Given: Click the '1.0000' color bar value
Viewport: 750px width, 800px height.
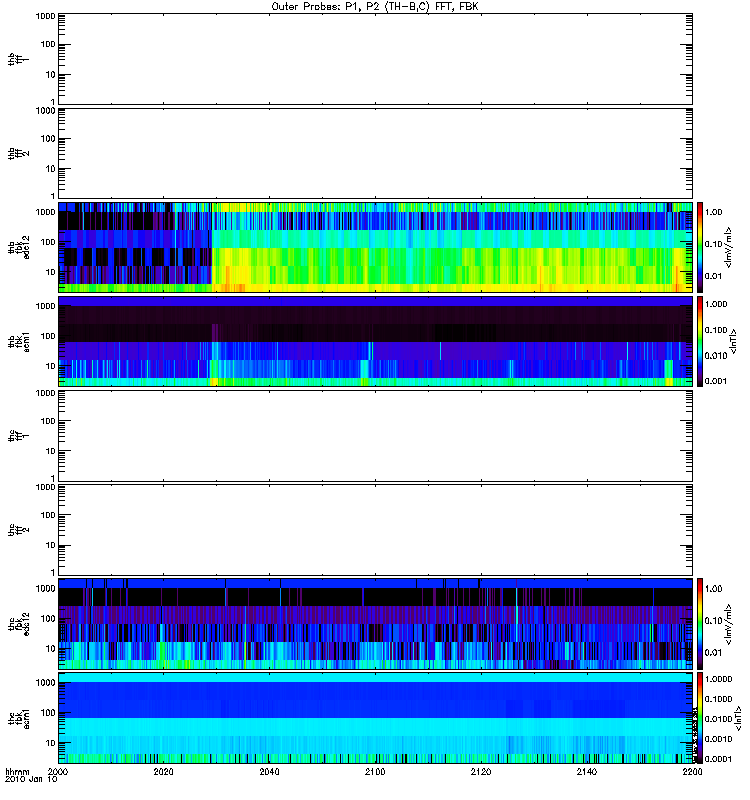Looking at the screenshot, I should click(718, 679).
